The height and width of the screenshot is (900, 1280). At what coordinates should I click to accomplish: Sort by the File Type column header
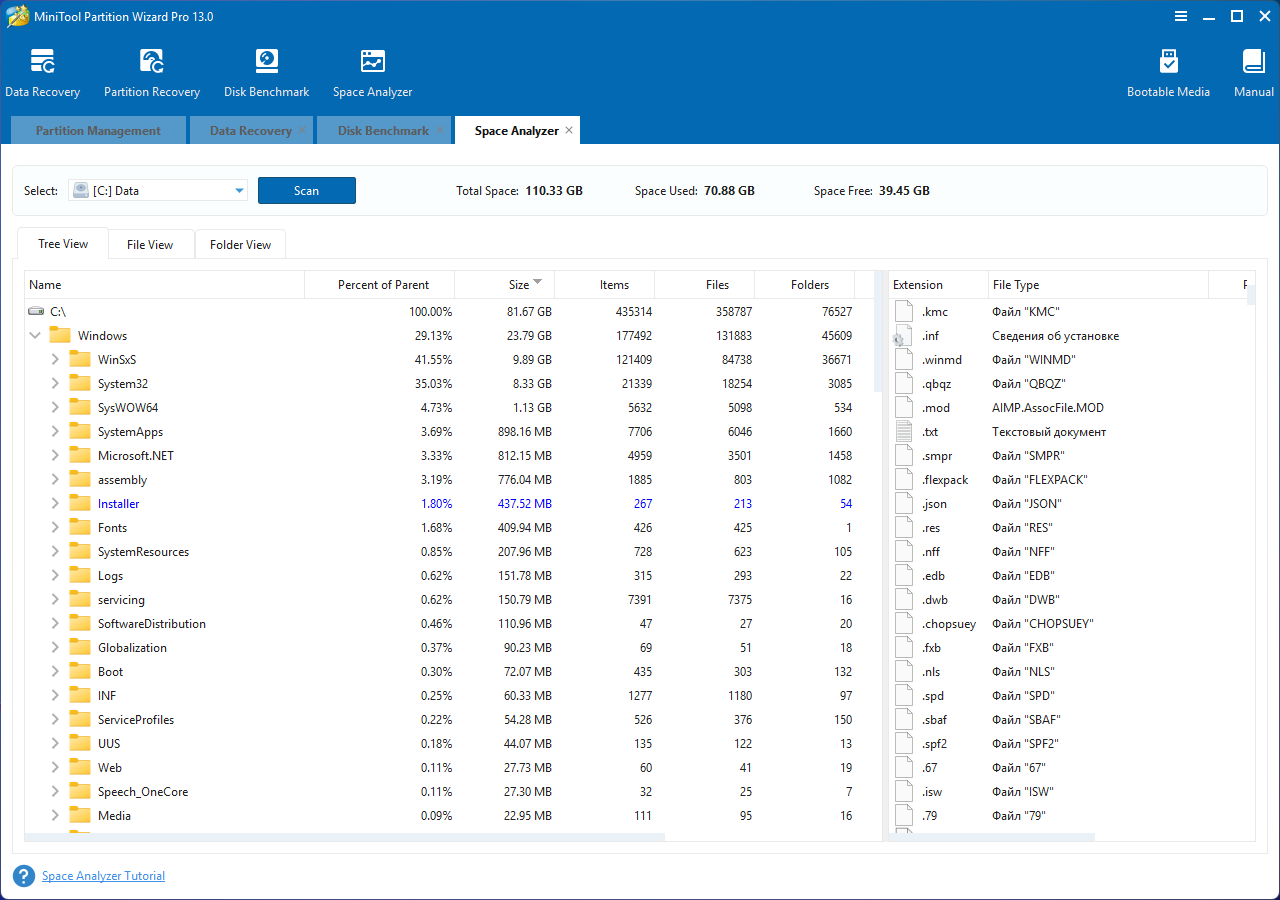point(1098,285)
